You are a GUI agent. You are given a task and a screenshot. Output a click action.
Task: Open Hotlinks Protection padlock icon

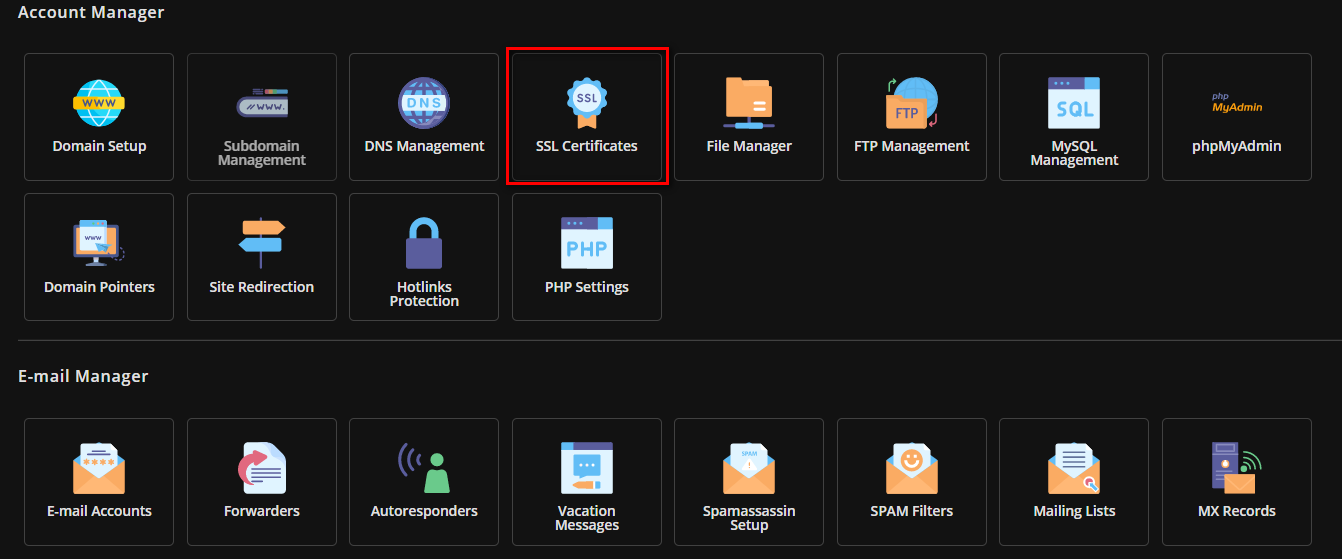click(x=424, y=243)
